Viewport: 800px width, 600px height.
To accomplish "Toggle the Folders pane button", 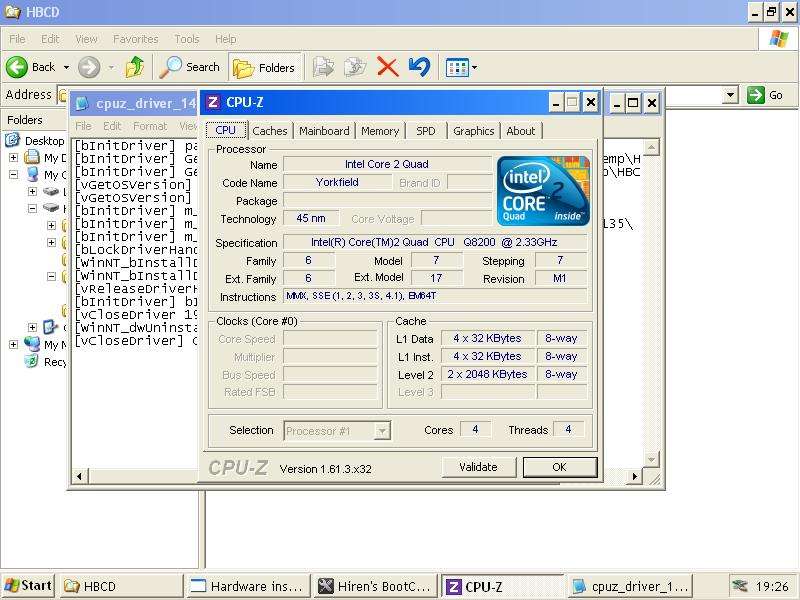I will click(x=264, y=67).
